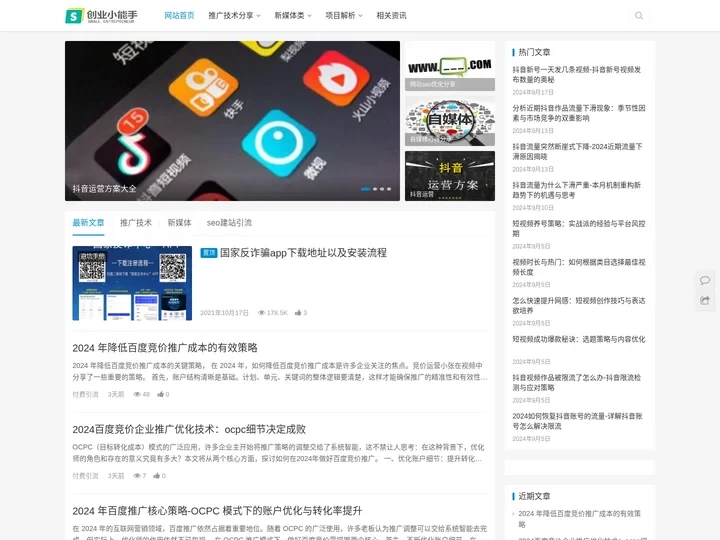Open hot article 抖音流量突然断崖式下降
Viewport: 720px width, 540px height.
coord(577,152)
